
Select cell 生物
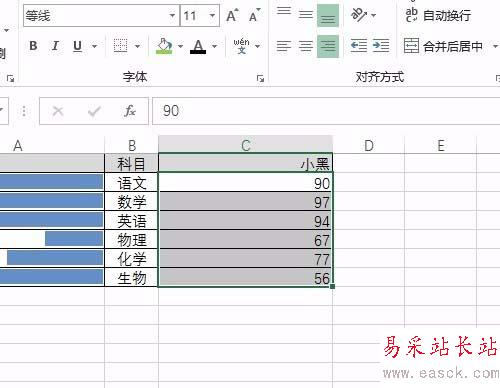(x=132, y=277)
